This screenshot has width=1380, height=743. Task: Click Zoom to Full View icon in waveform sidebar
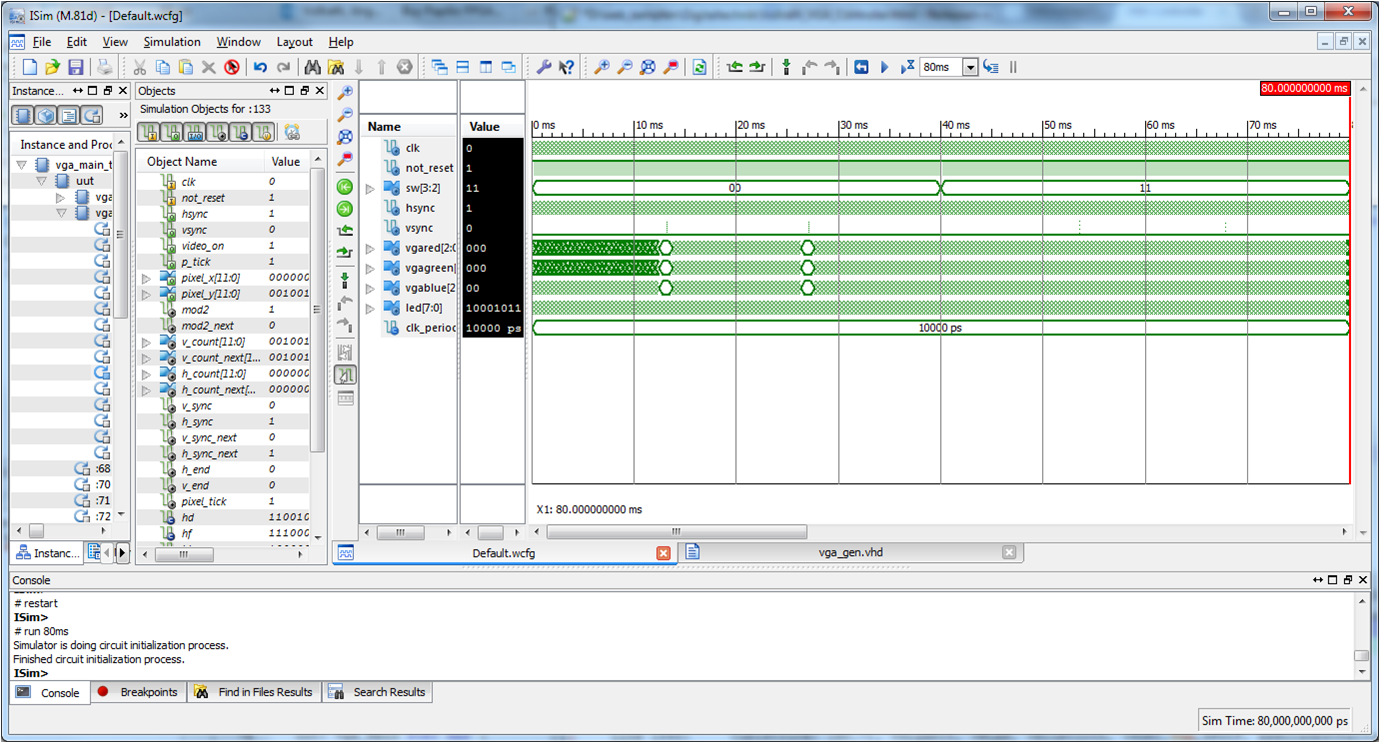pos(345,136)
